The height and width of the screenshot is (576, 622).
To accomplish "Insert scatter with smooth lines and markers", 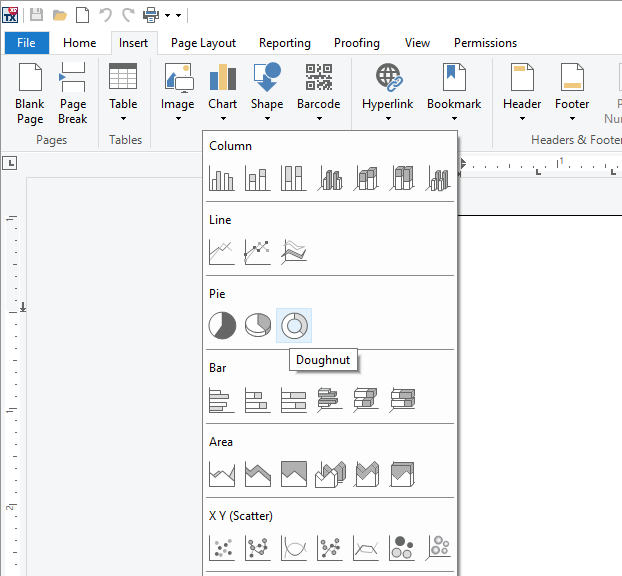I will tap(257, 547).
